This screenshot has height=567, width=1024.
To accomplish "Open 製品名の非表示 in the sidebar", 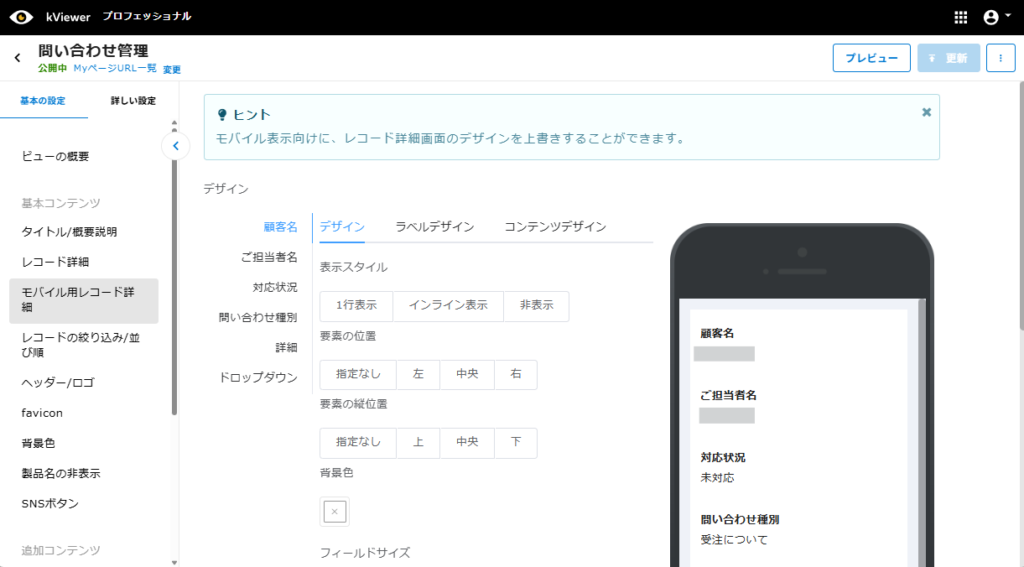I will coord(61,473).
